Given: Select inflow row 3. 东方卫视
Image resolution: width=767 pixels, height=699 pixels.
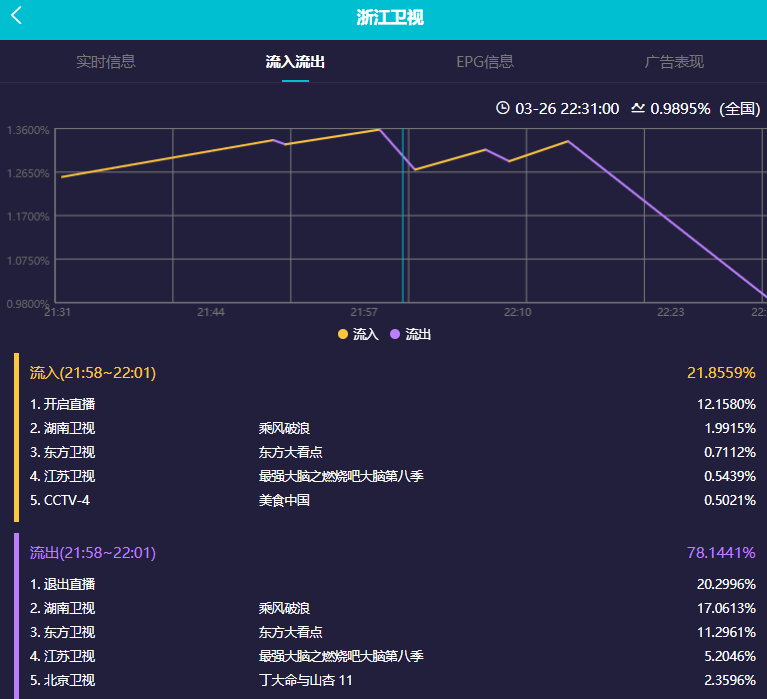Looking at the screenshot, I should point(393,452).
